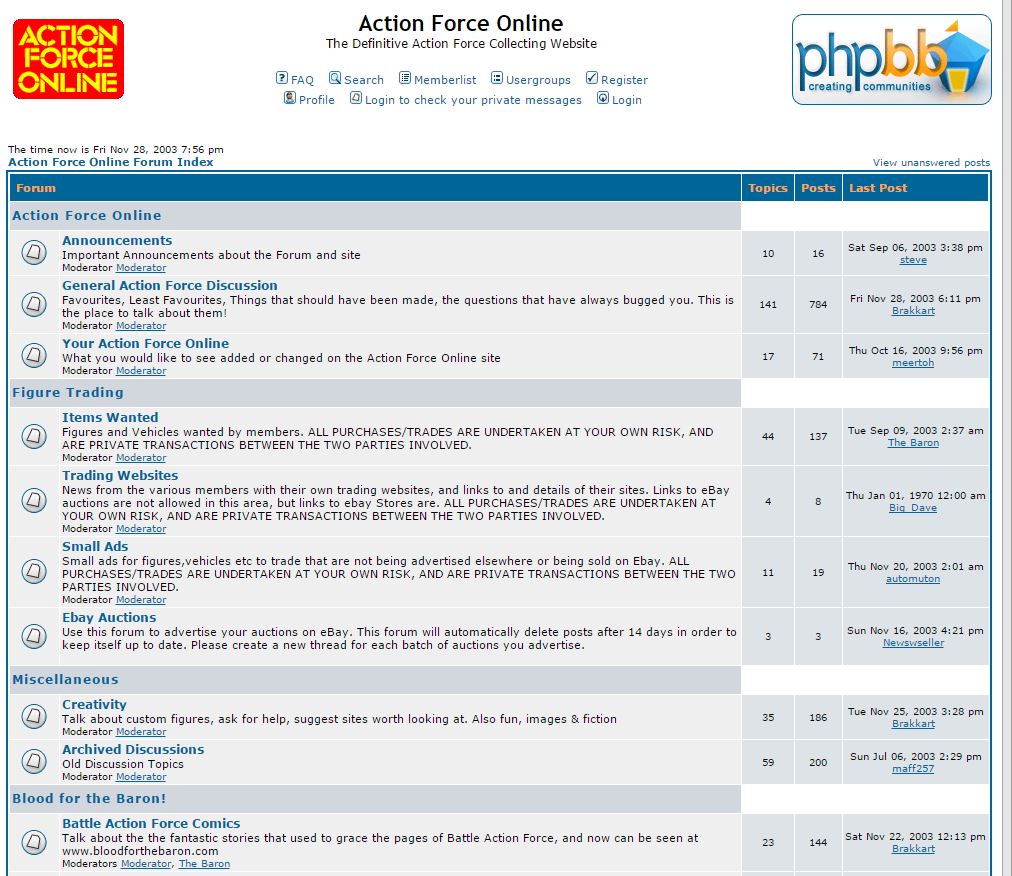Open Your Action Force Online forum
1012x876 pixels.
145,343
